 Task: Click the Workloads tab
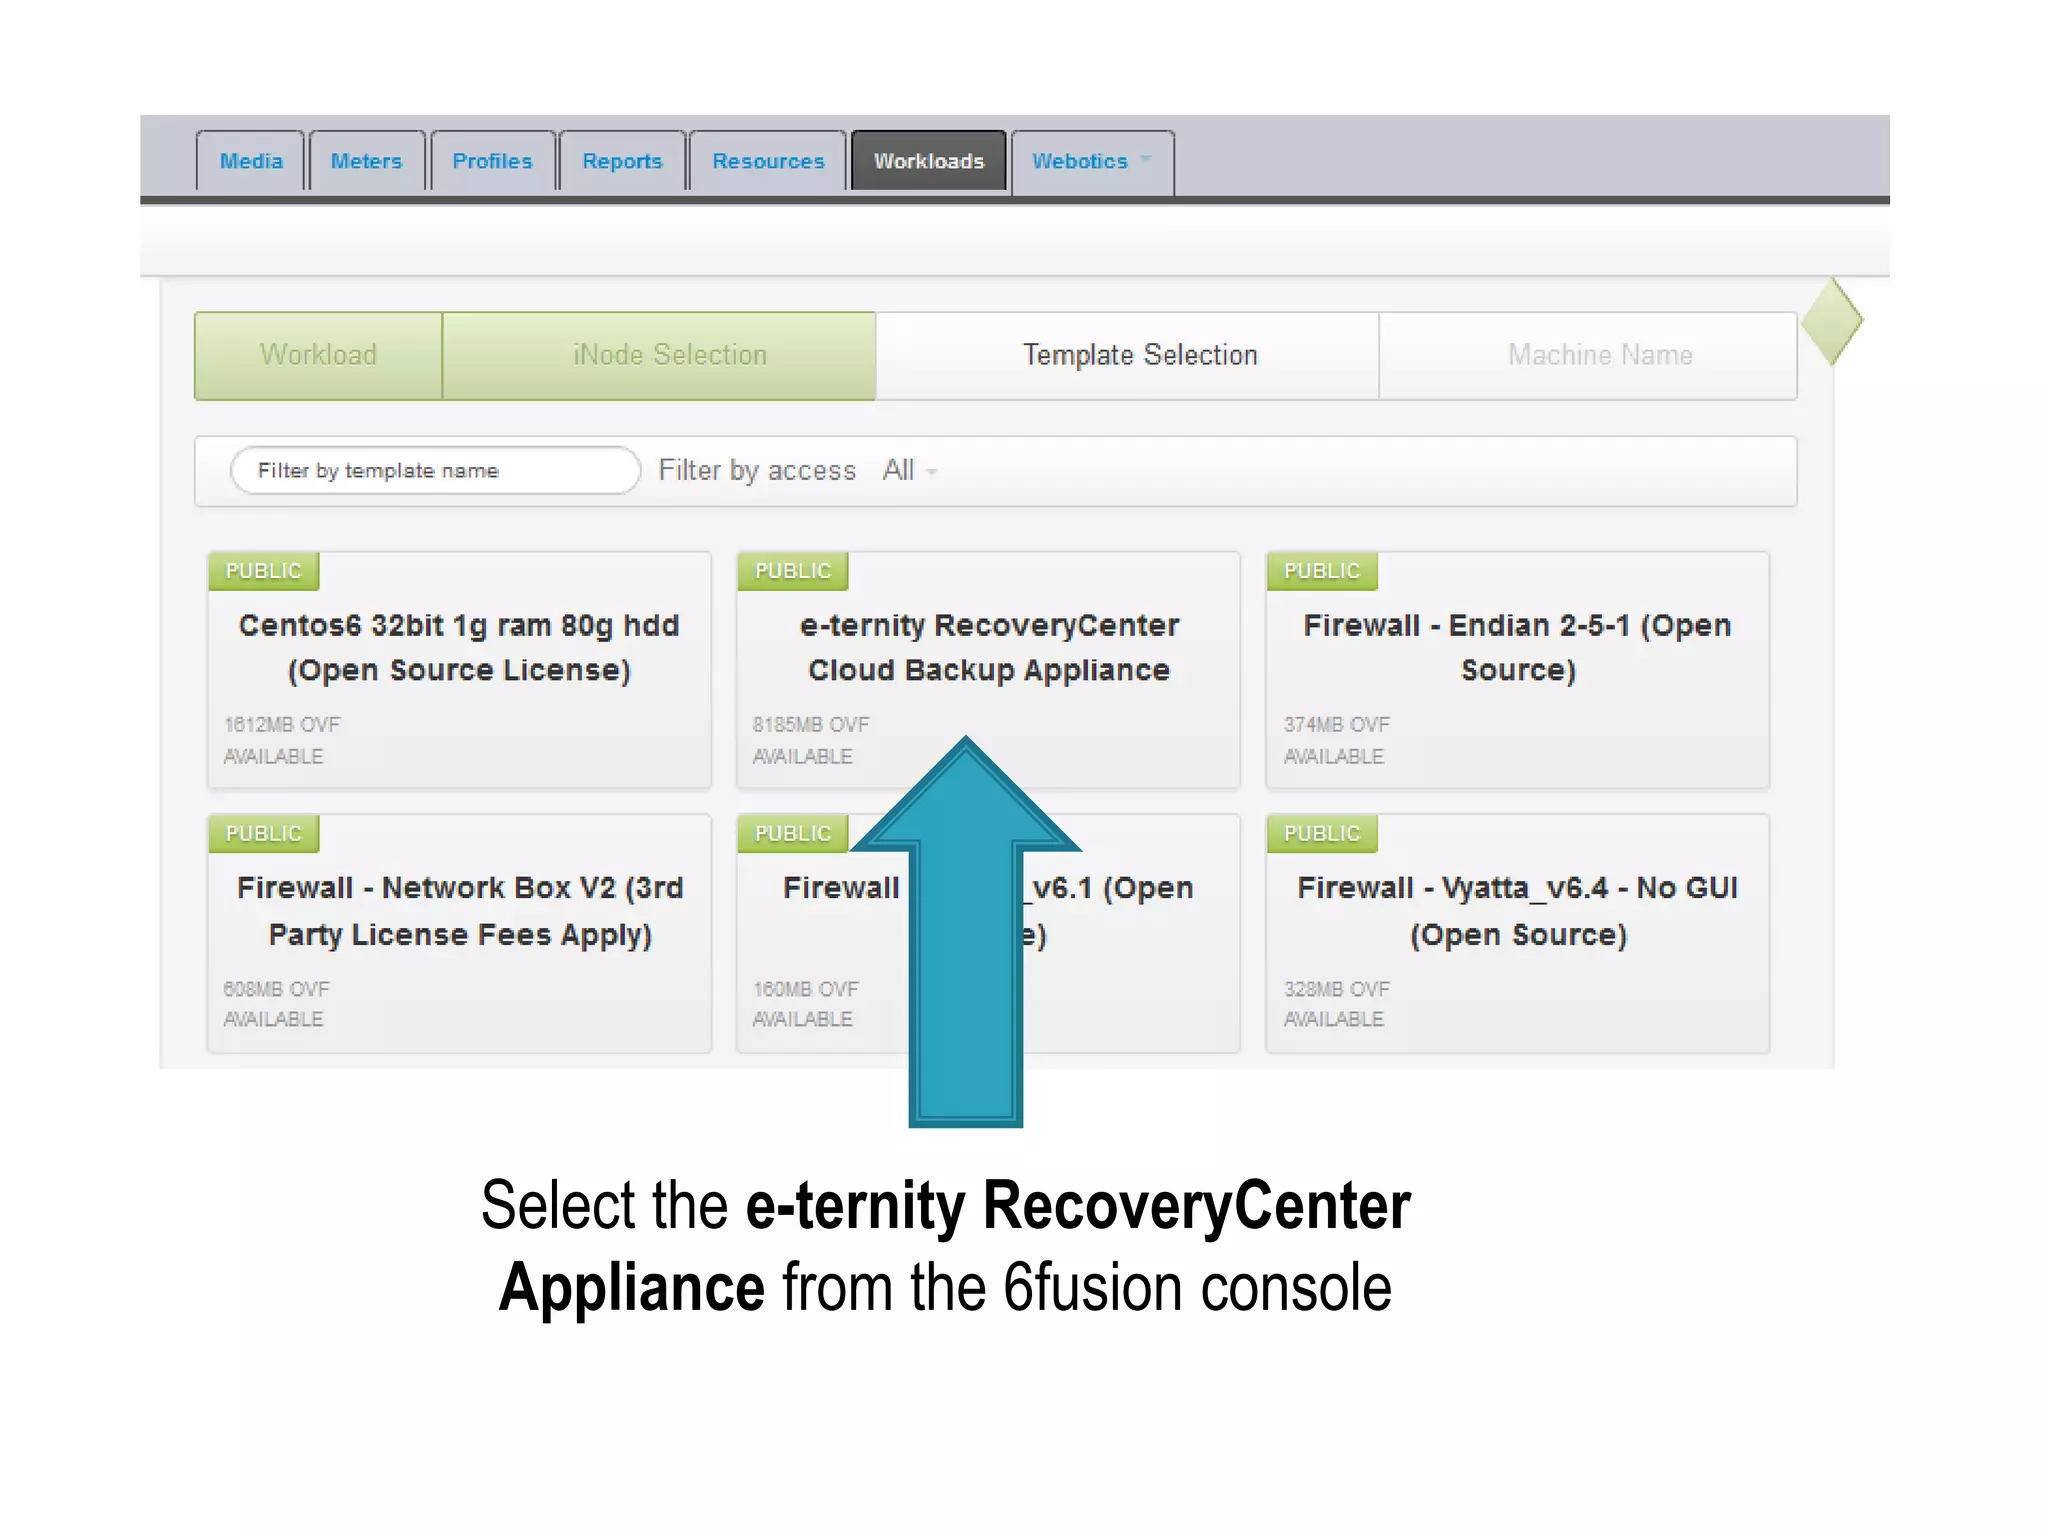(x=929, y=161)
